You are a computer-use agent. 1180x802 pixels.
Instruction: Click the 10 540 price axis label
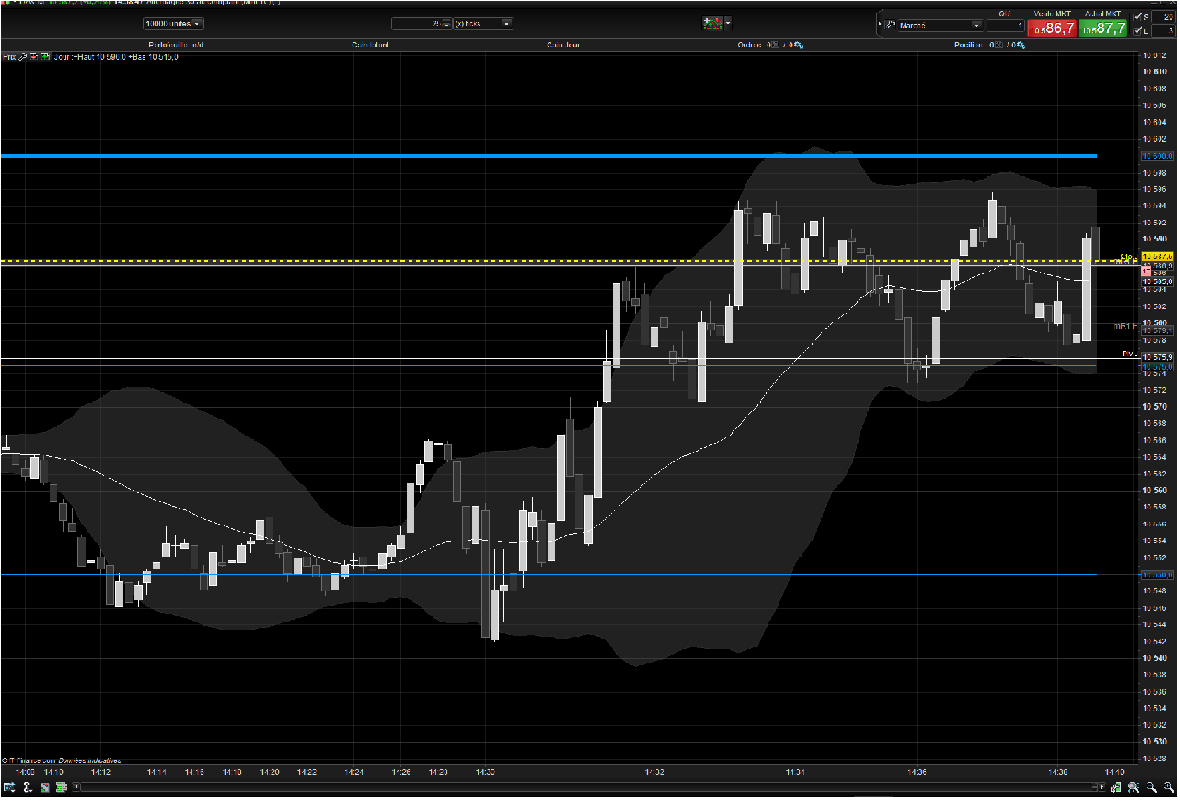[x=1154, y=658]
